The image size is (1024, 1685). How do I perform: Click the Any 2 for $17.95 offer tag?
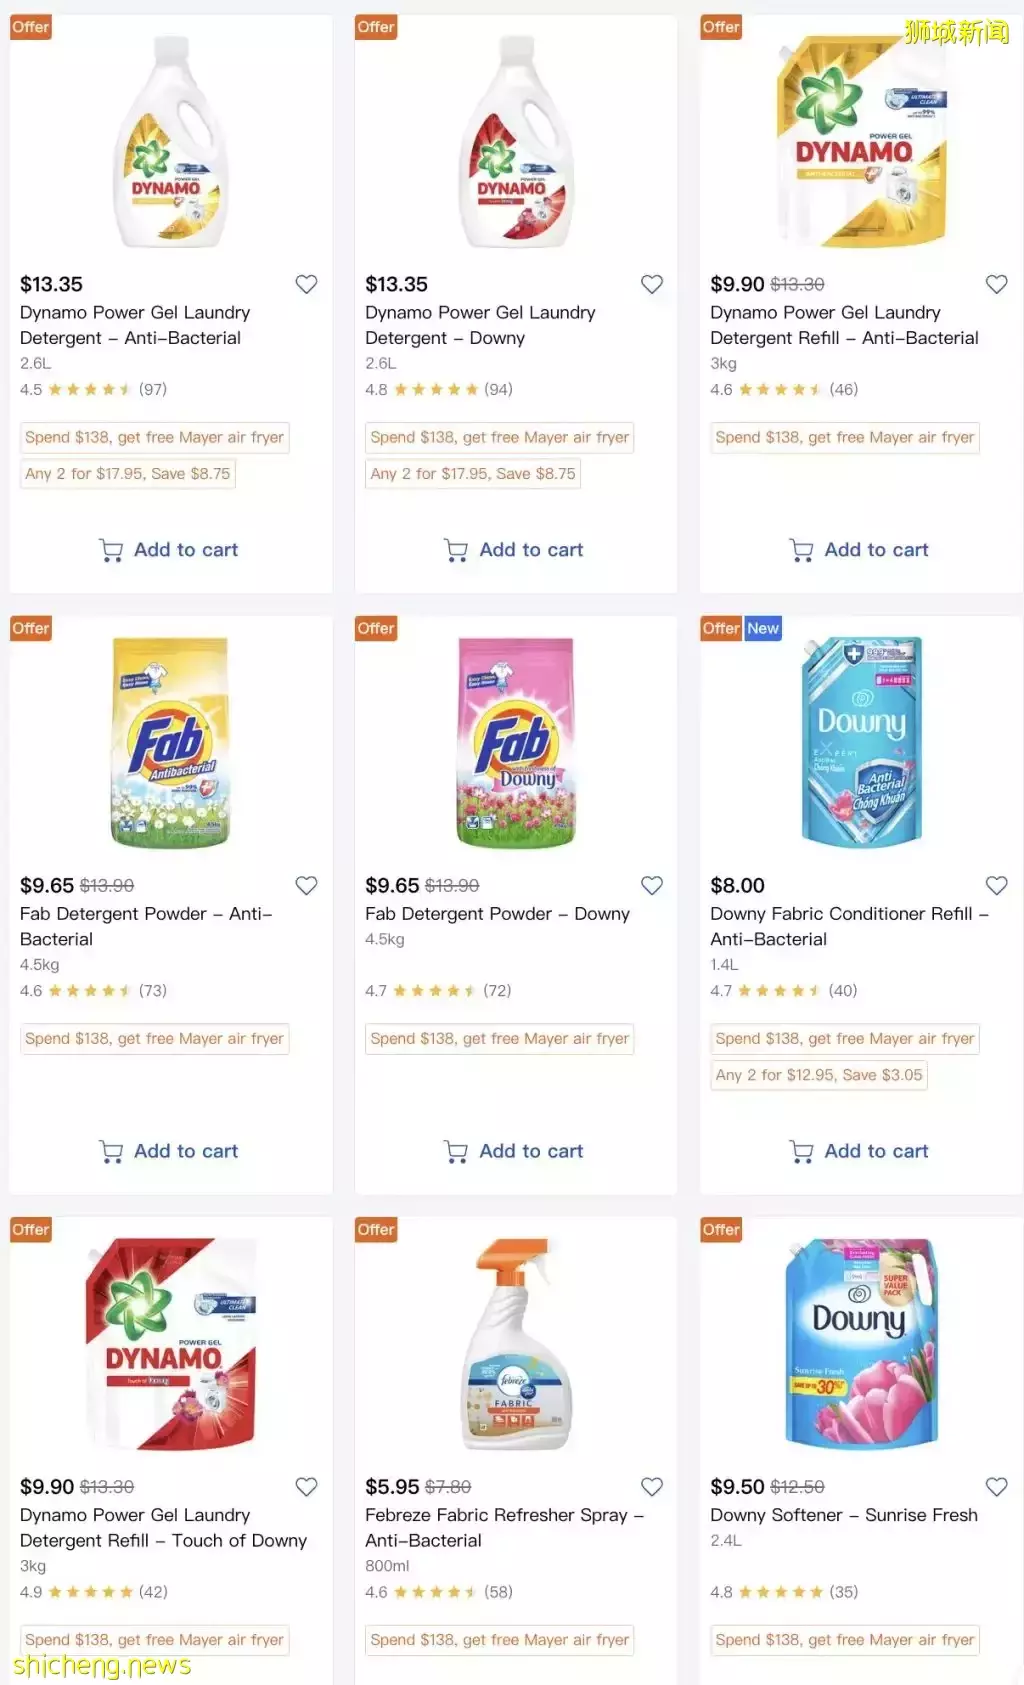pyautogui.click(x=128, y=473)
